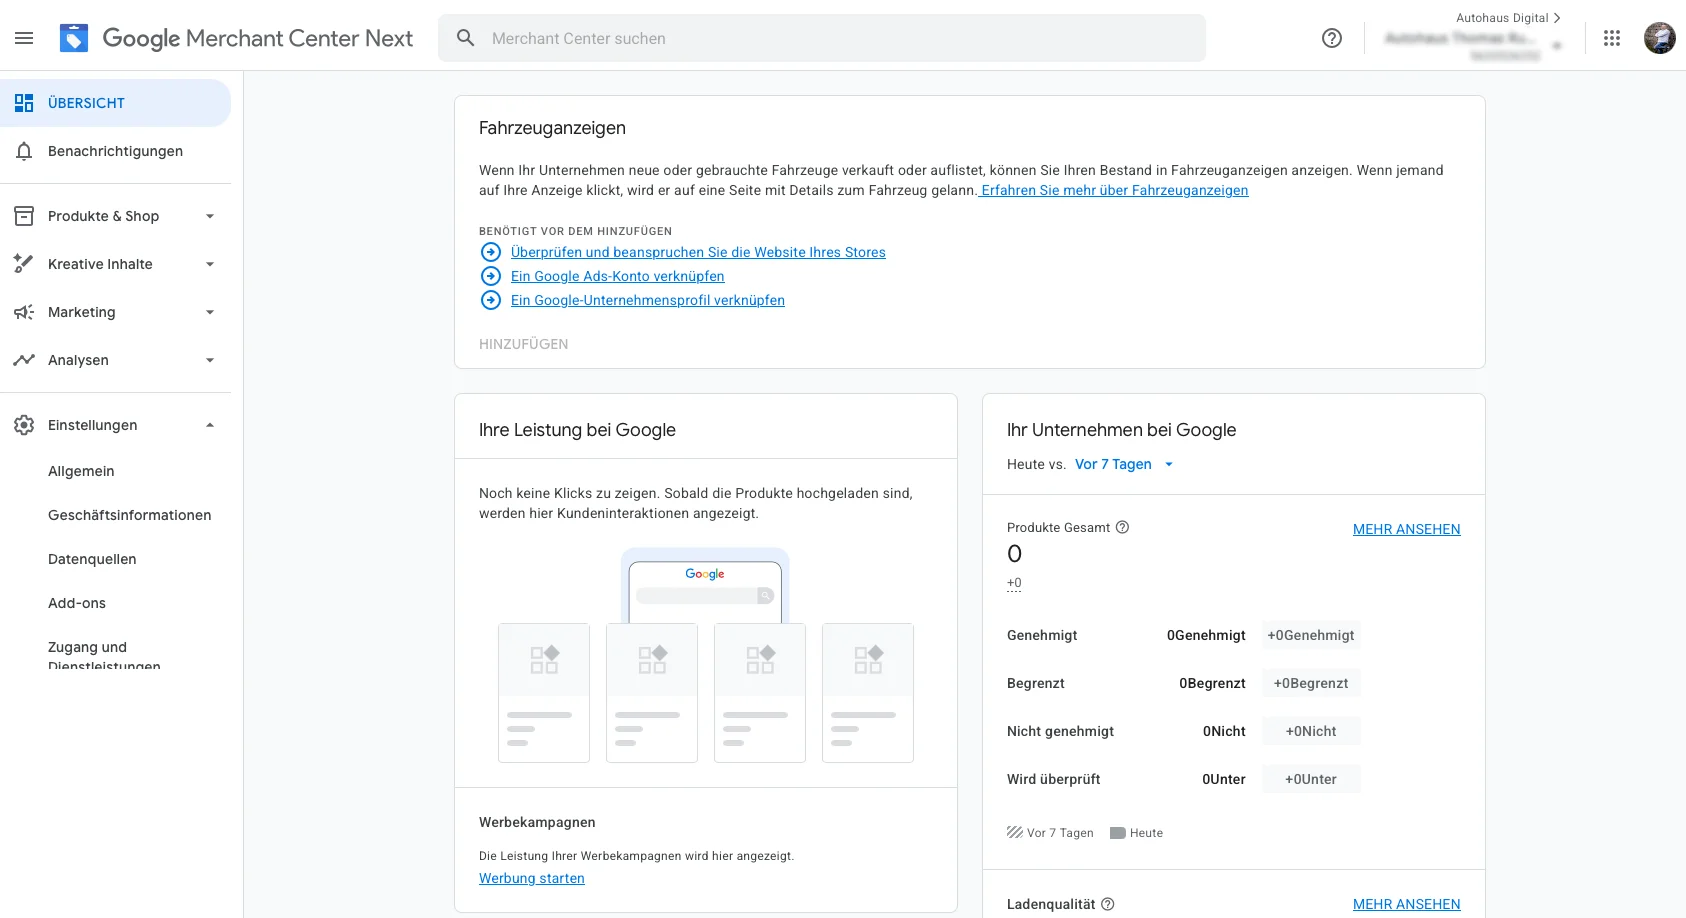Open the help question mark icon
The image size is (1686, 918).
(x=1331, y=38)
